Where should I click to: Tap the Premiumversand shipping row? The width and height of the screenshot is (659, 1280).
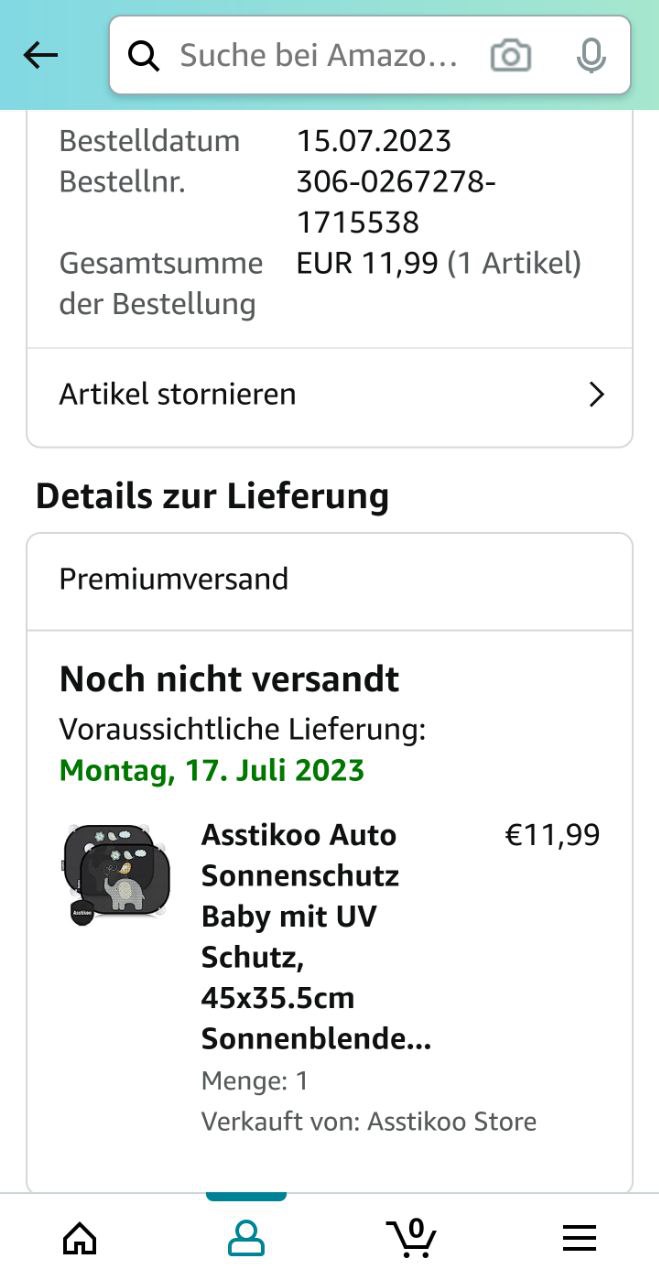(329, 580)
